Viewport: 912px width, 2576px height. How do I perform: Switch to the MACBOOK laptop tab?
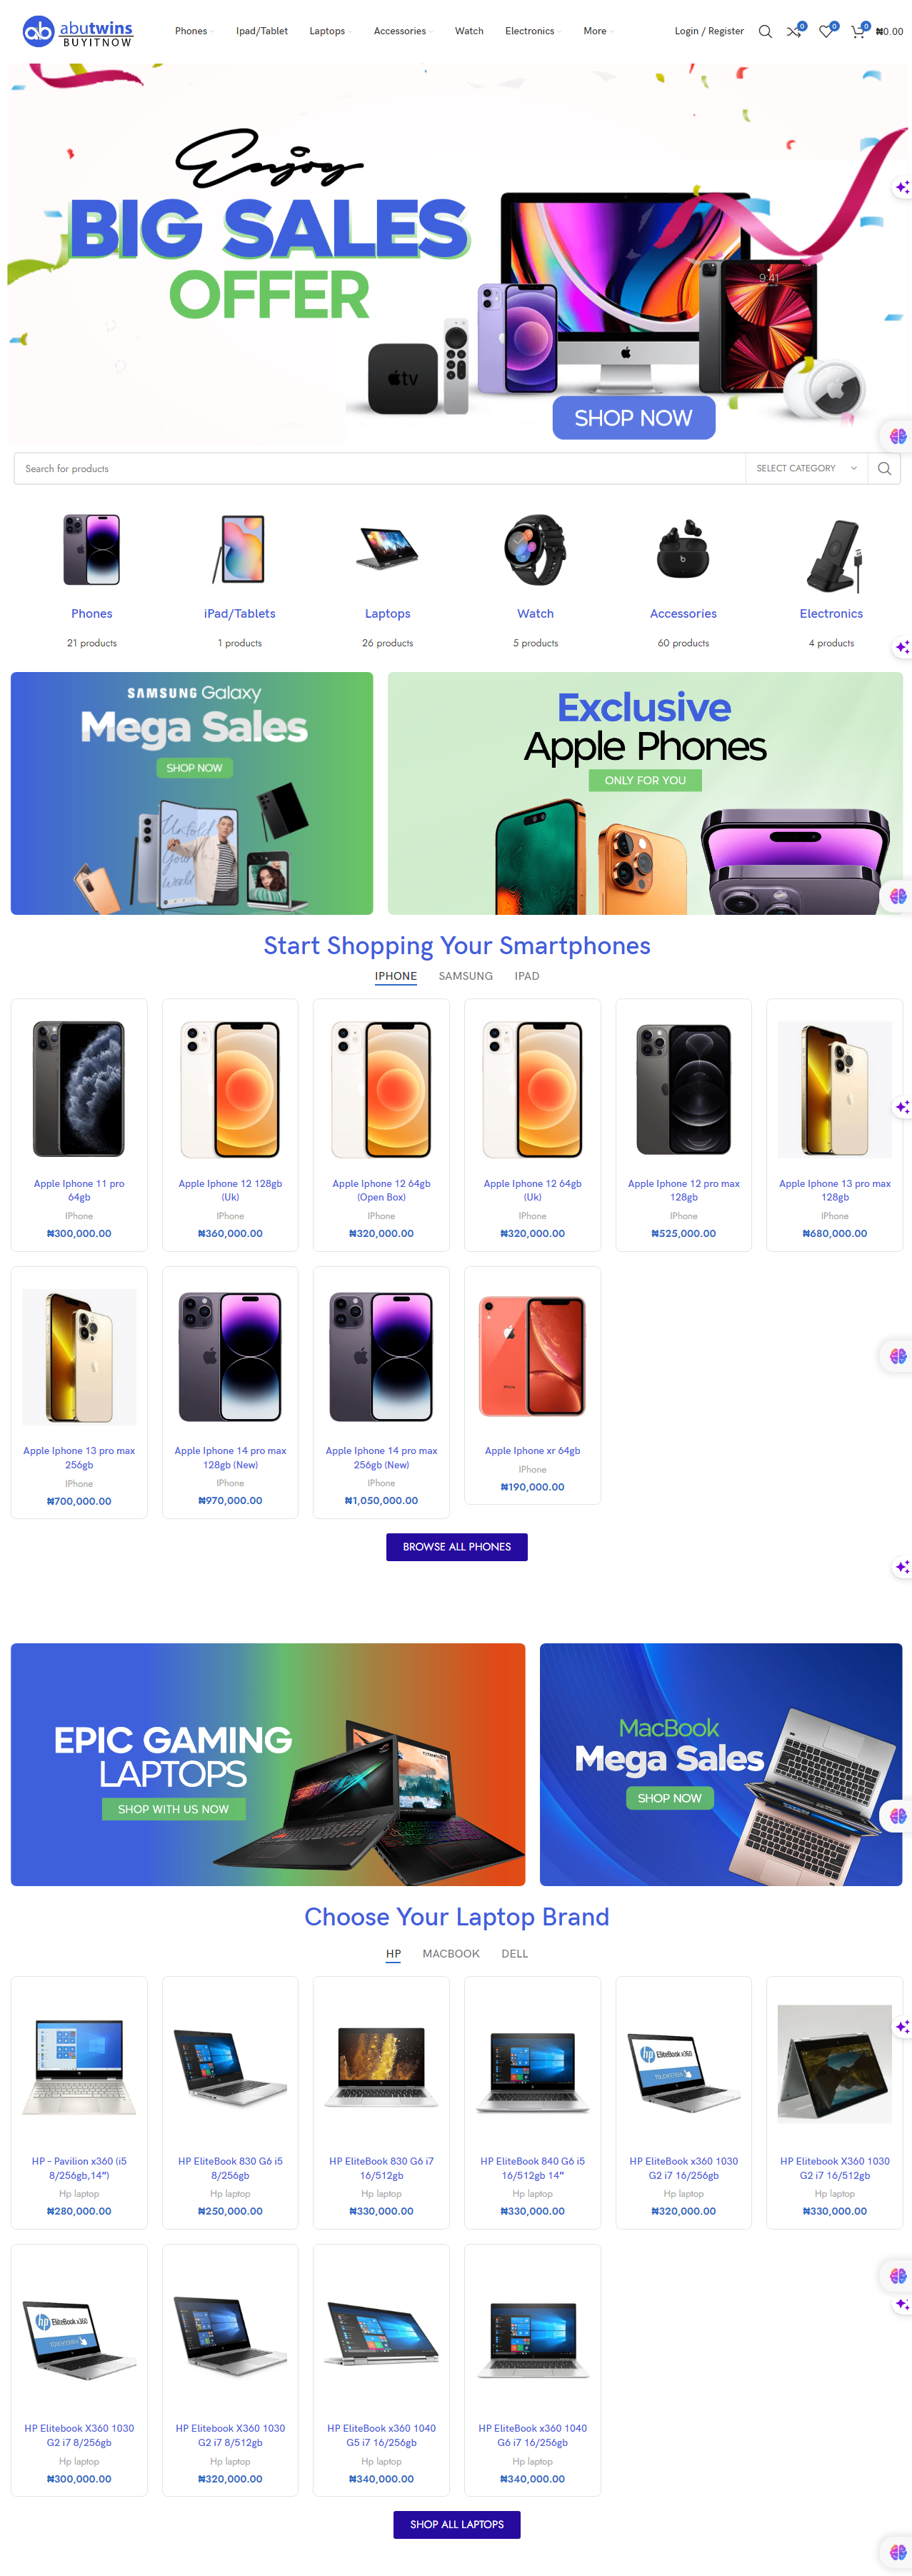click(450, 1953)
